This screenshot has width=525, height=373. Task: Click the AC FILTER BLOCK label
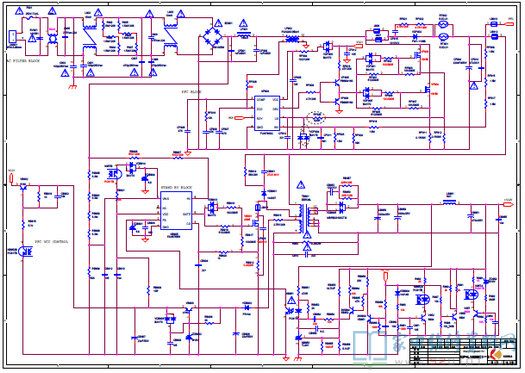pyautogui.click(x=23, y=61)
